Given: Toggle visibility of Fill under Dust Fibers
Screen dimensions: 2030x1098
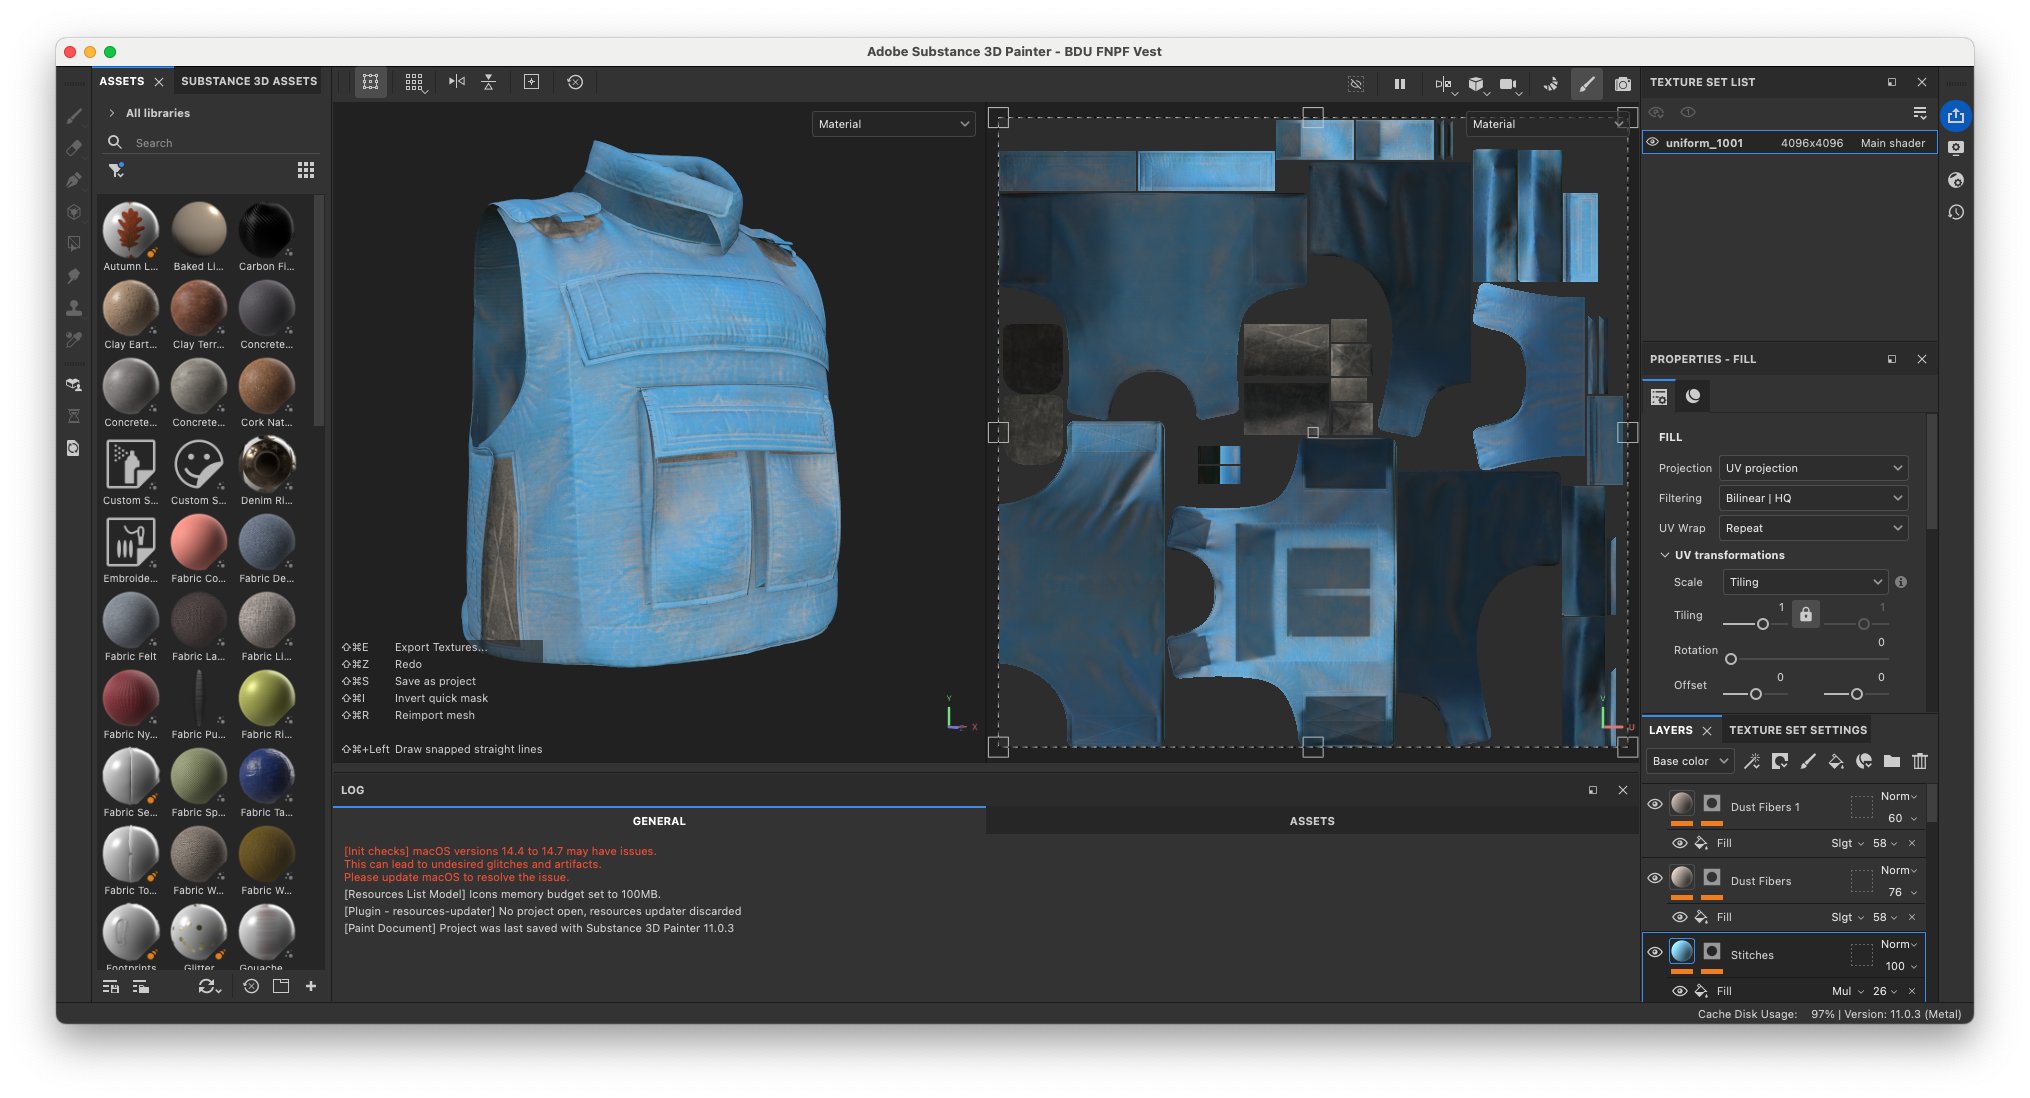Looking at the screenshot, I should pos(1680,917).
